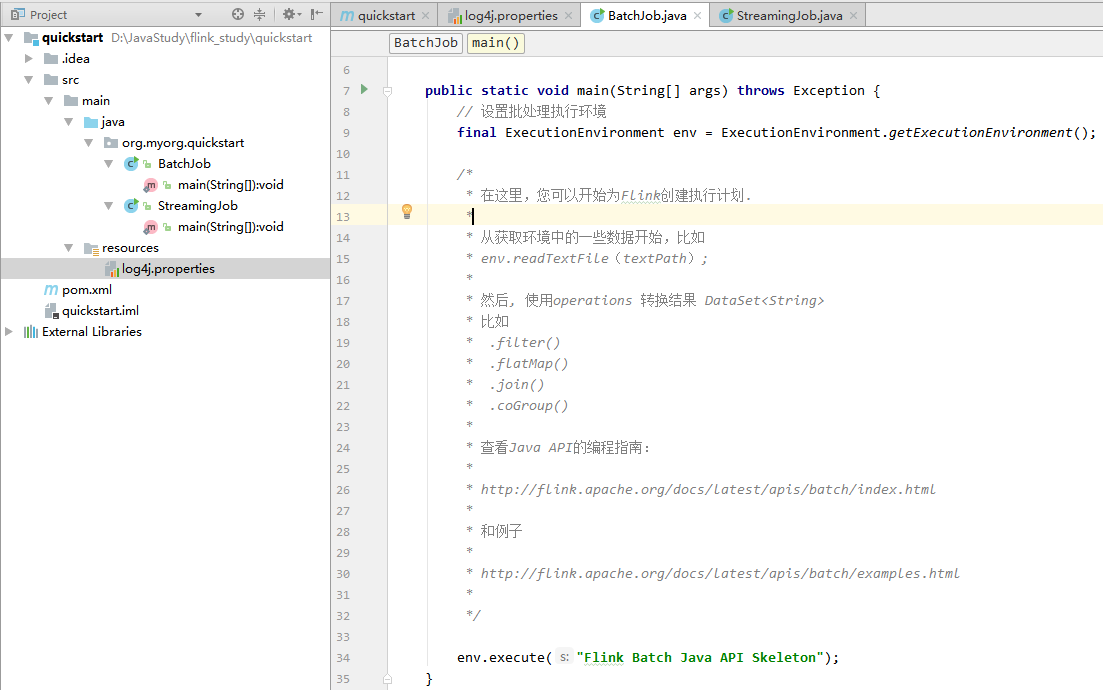Image resolution: width=1103 pixels, height=690 pixels.
Task: Collapse the org.myorg.quickstart package
Action: coord(88,142)
